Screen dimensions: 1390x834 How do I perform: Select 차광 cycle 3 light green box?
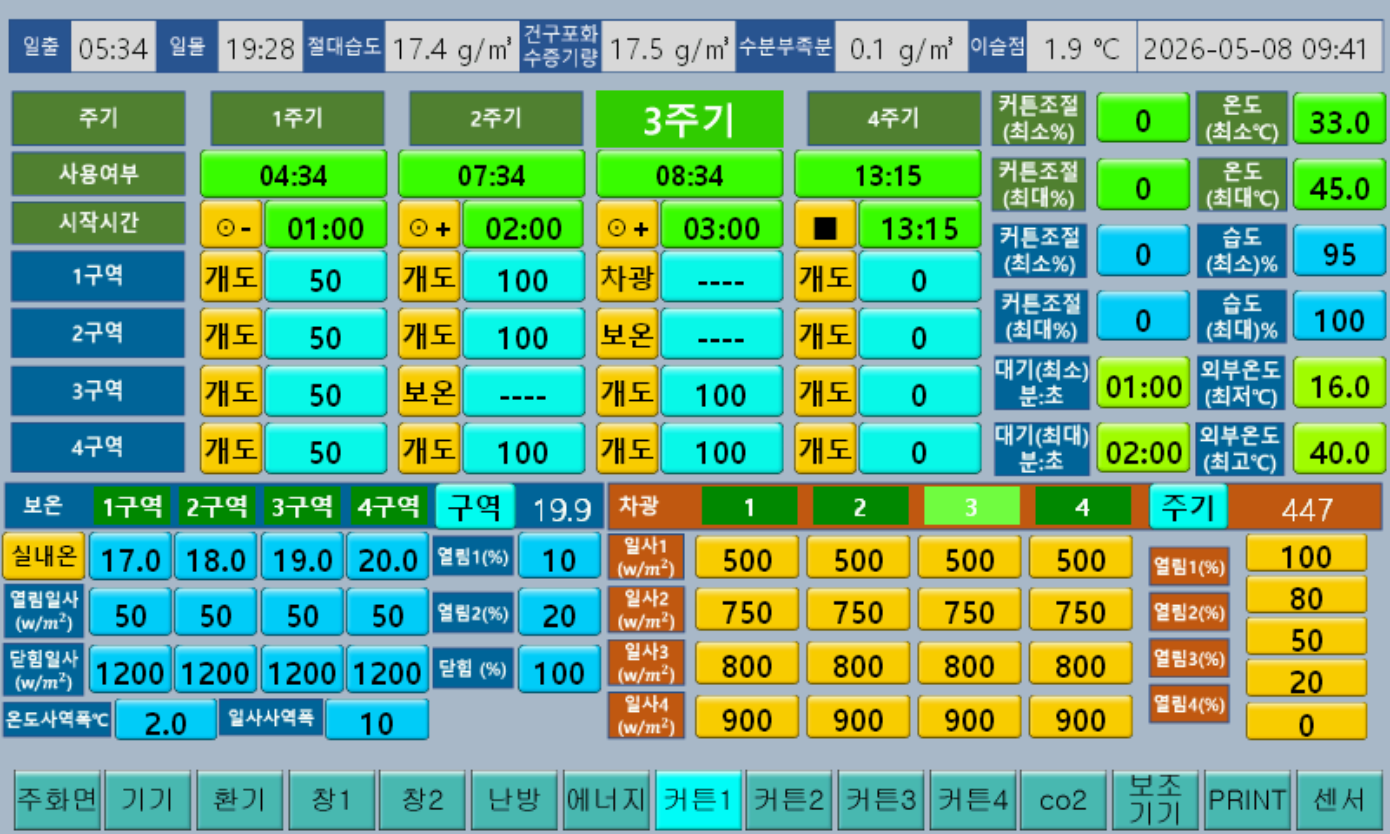[971, 507]
